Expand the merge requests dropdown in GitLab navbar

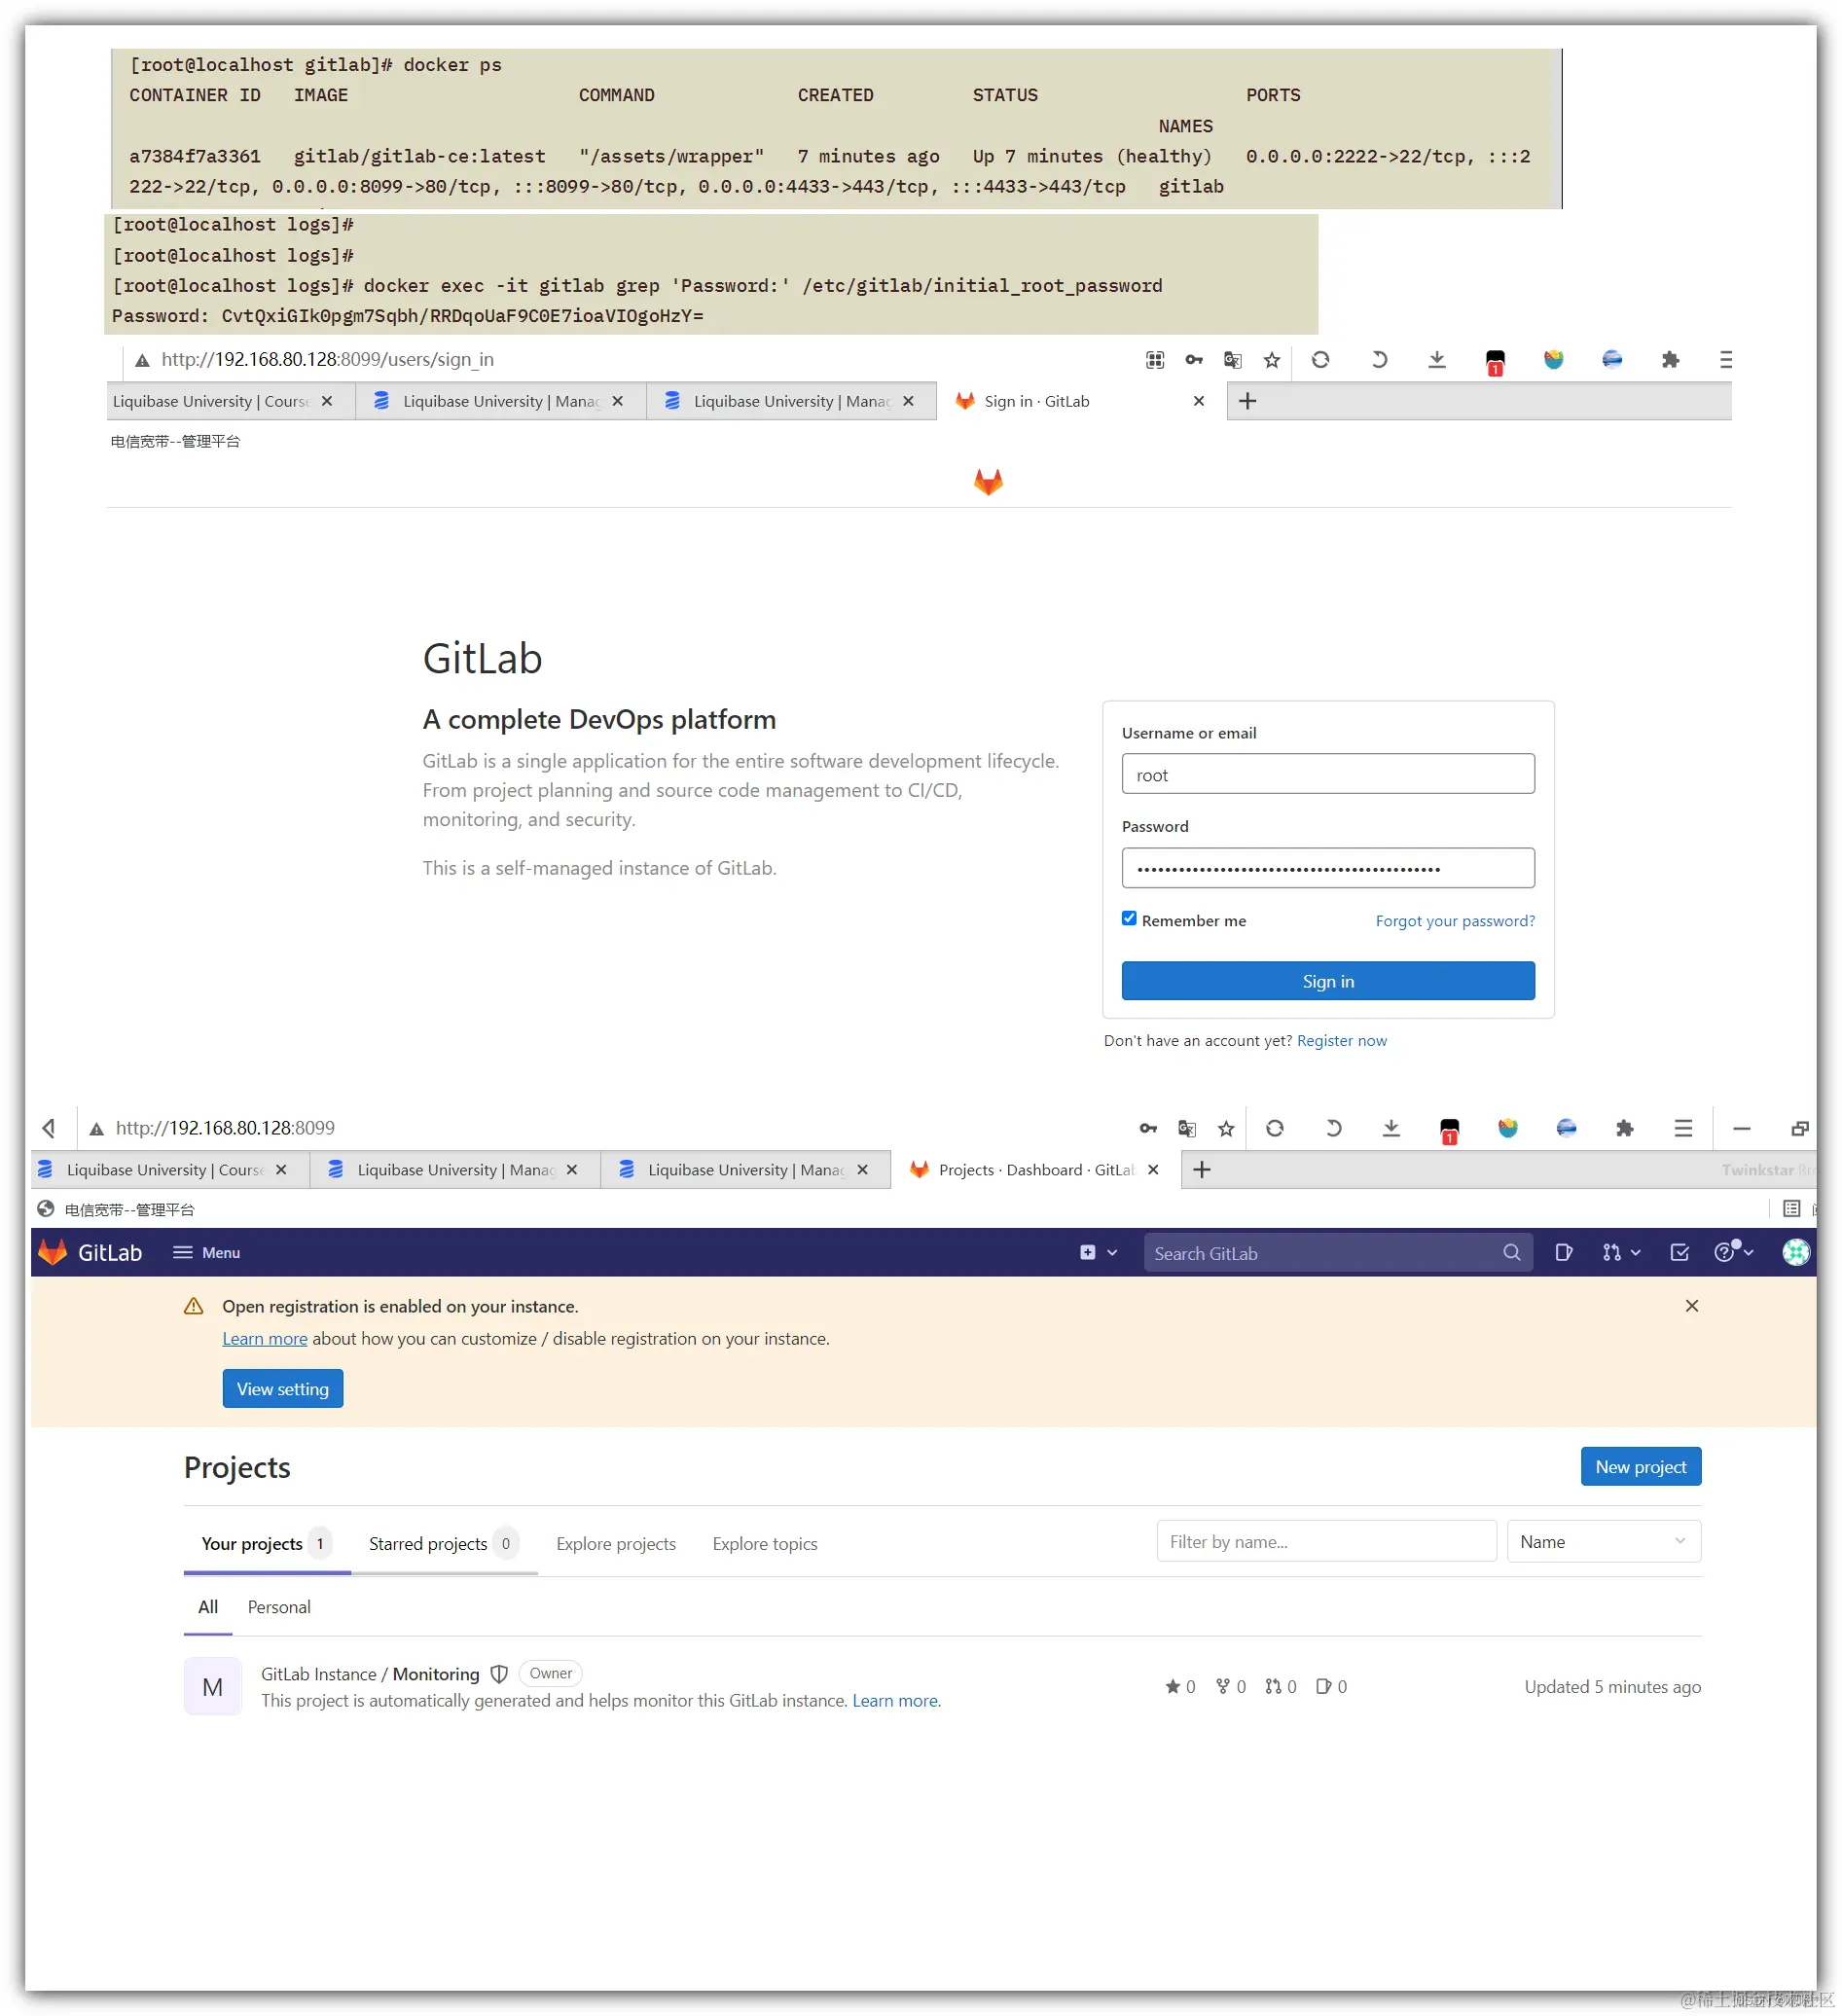(x=1621, y=1252)
